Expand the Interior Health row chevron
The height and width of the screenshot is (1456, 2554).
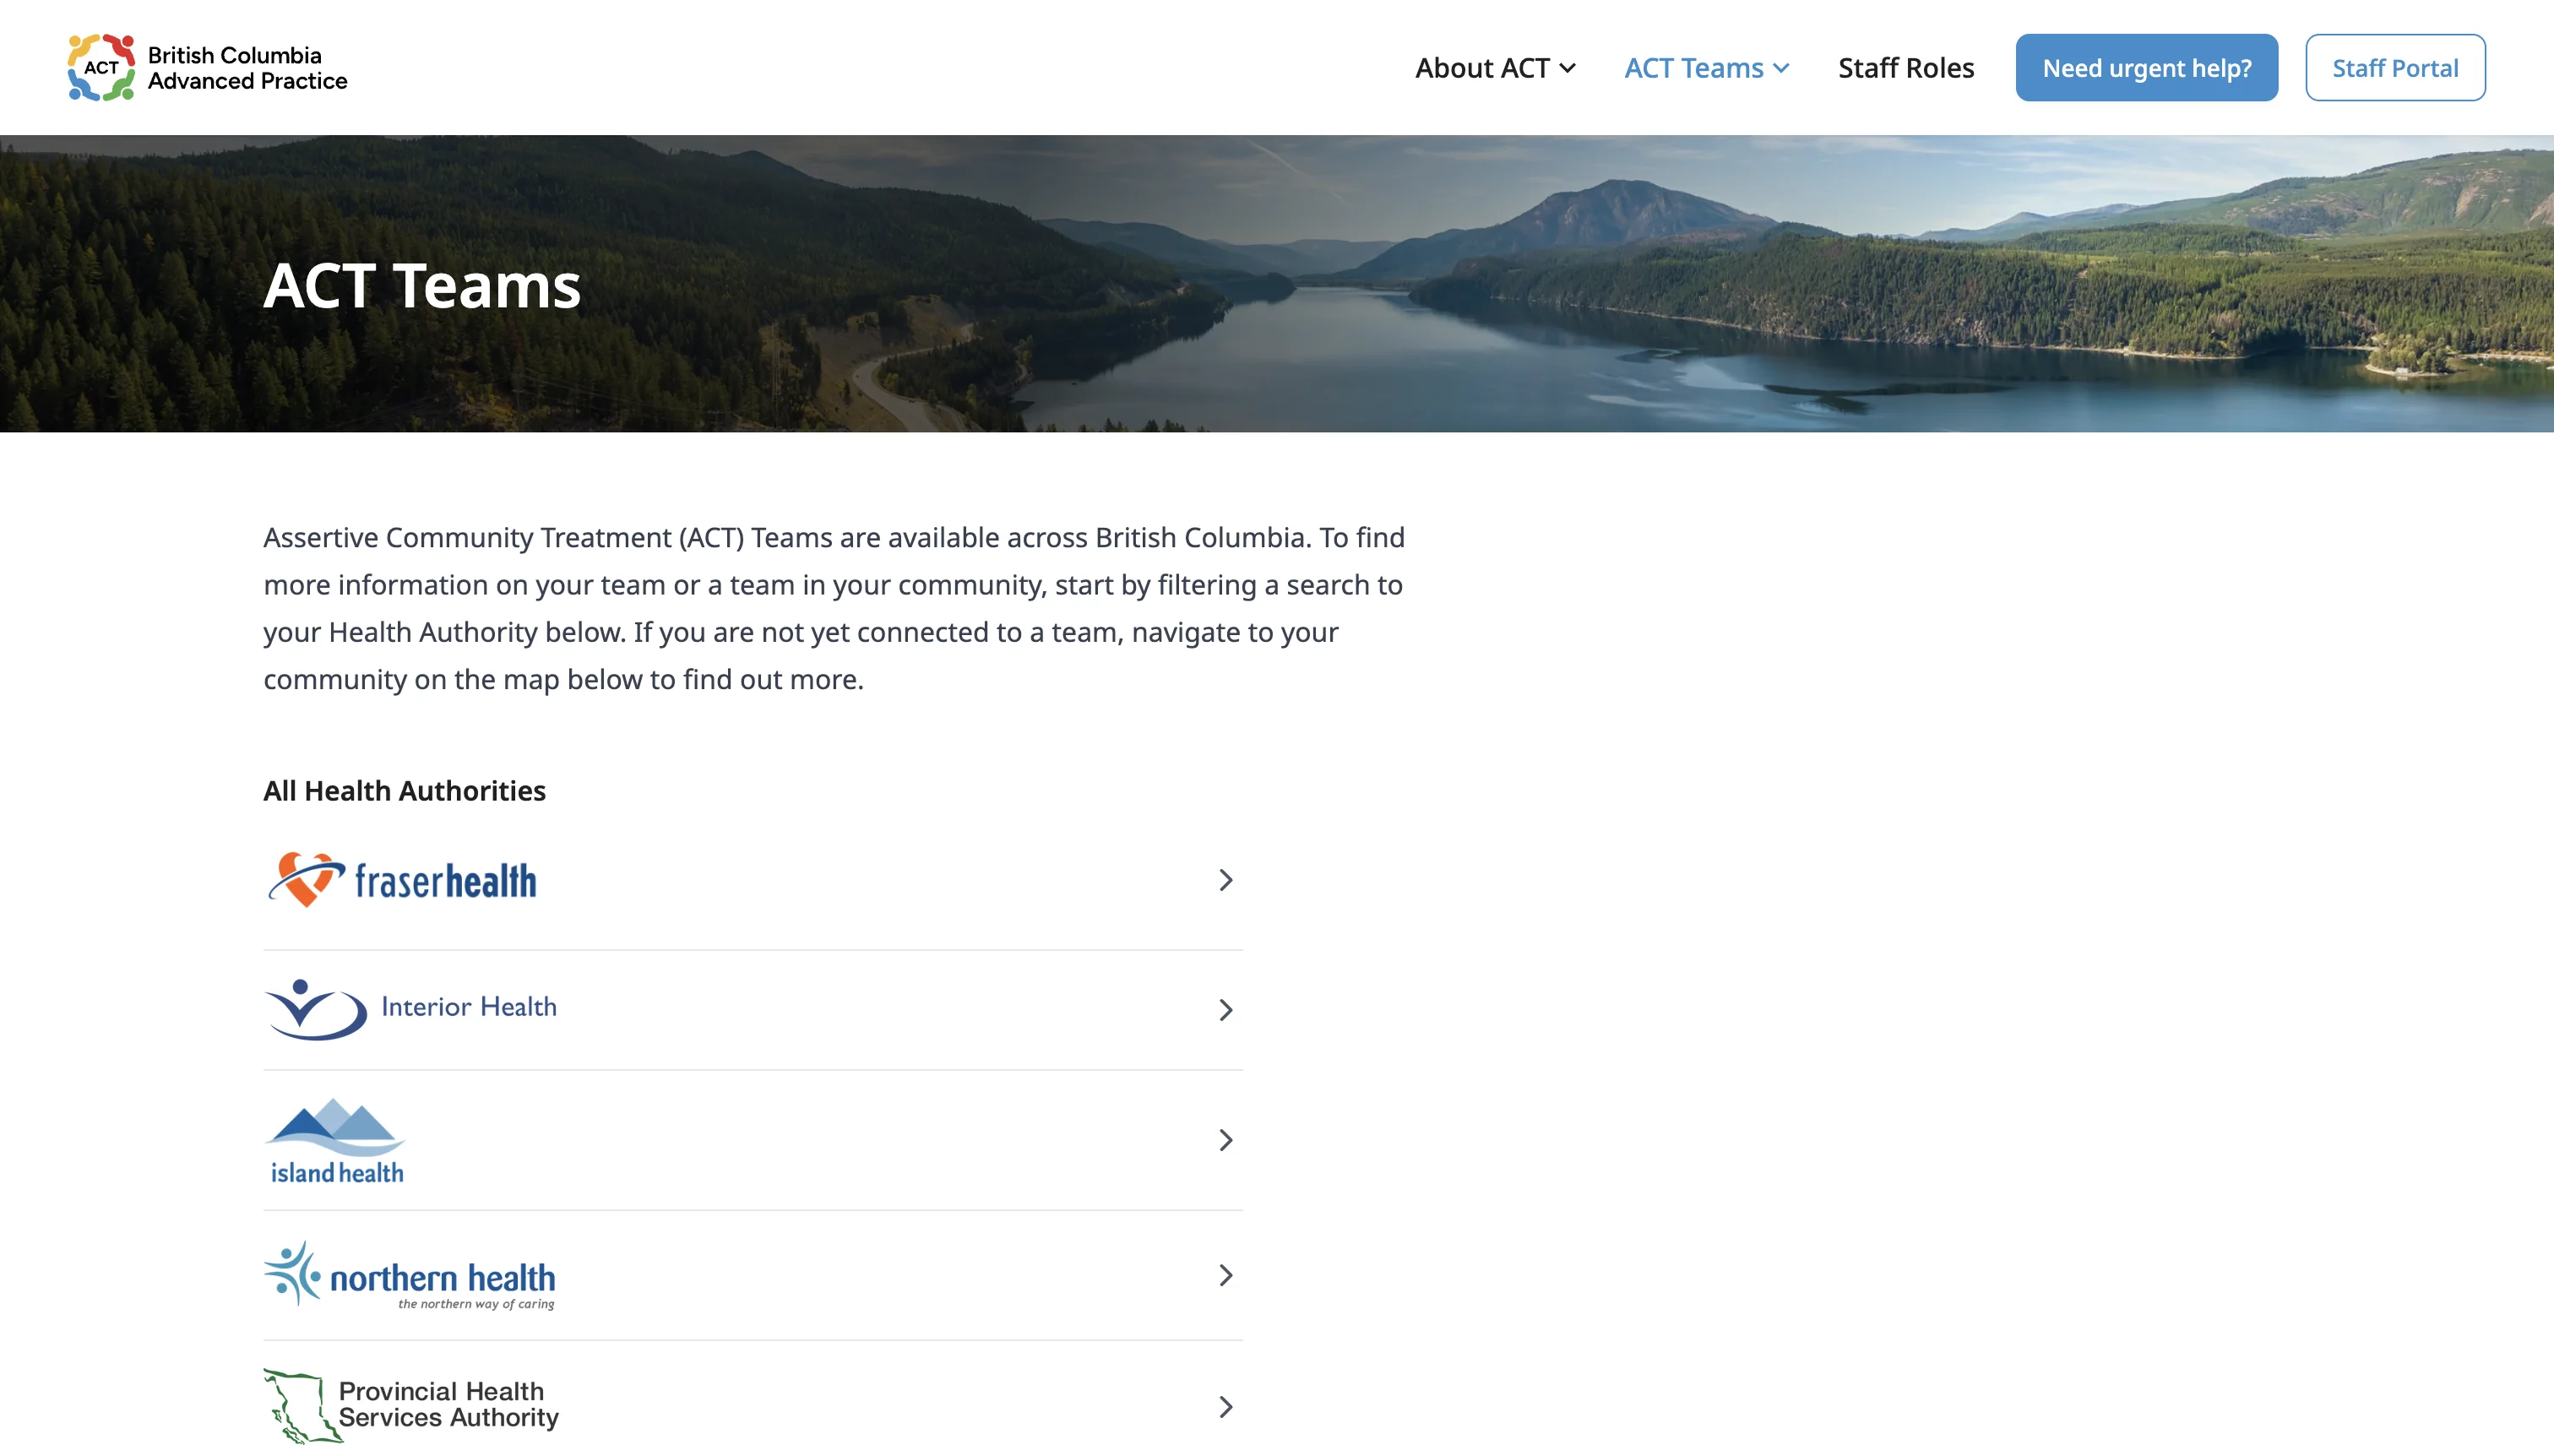[x=1225, y=1010]
